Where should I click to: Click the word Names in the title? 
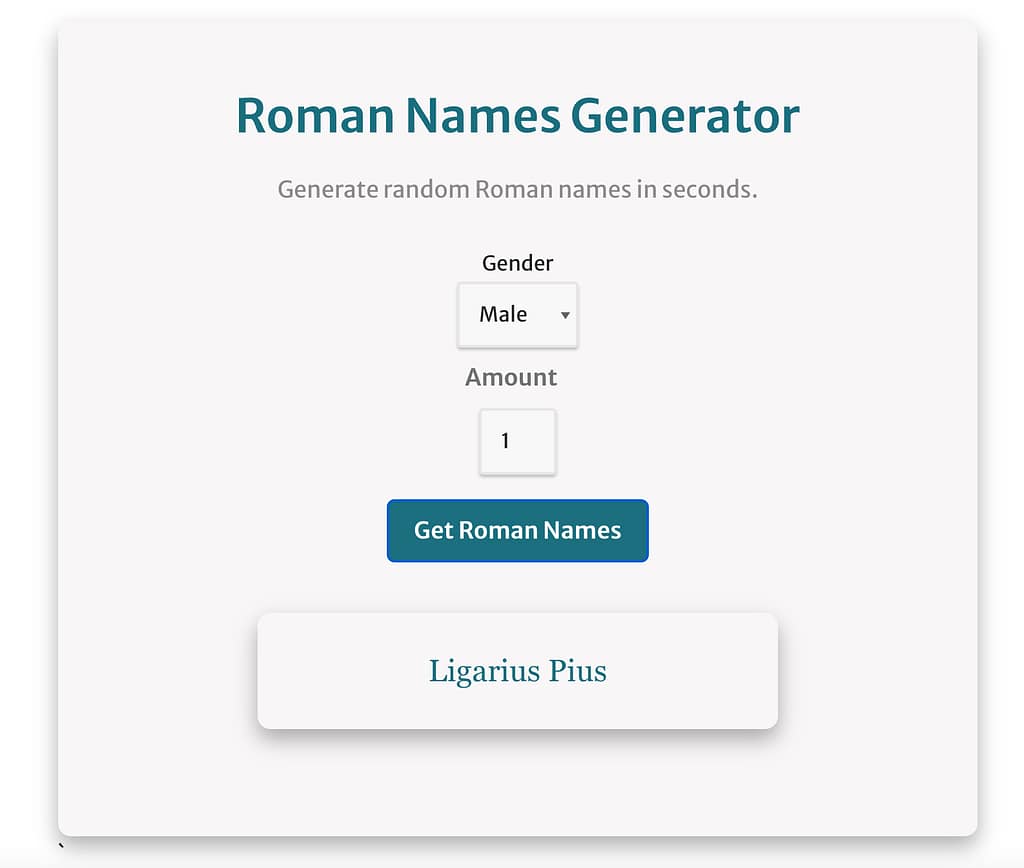click(483, 116)
